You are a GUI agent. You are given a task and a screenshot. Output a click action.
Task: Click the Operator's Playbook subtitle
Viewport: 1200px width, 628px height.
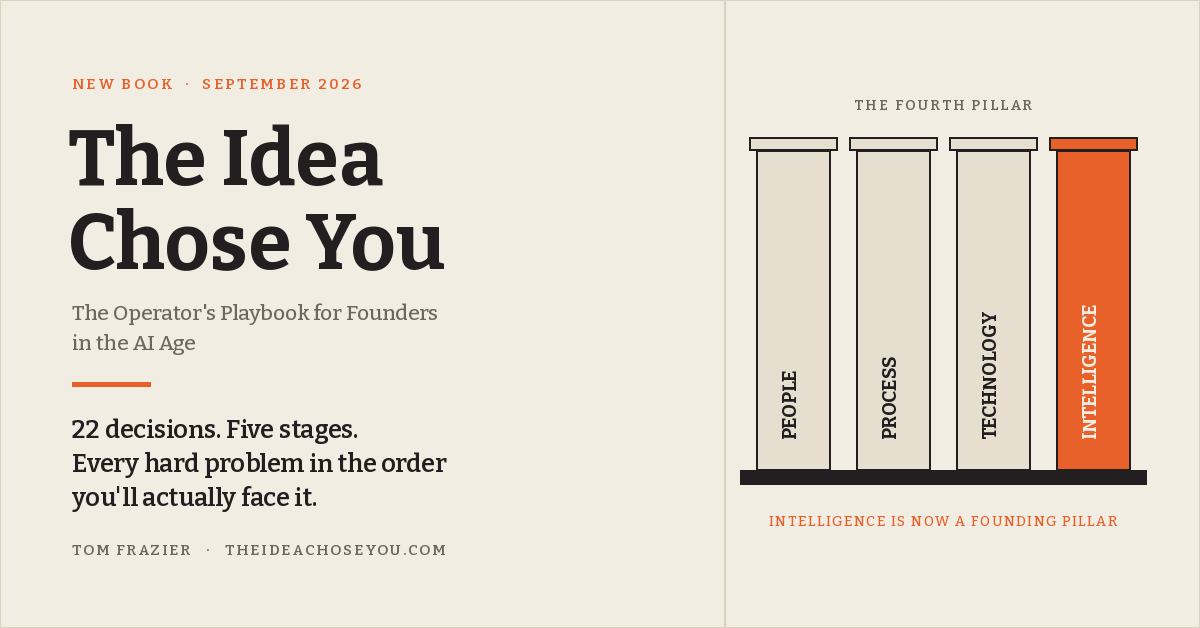pos(255,328)
